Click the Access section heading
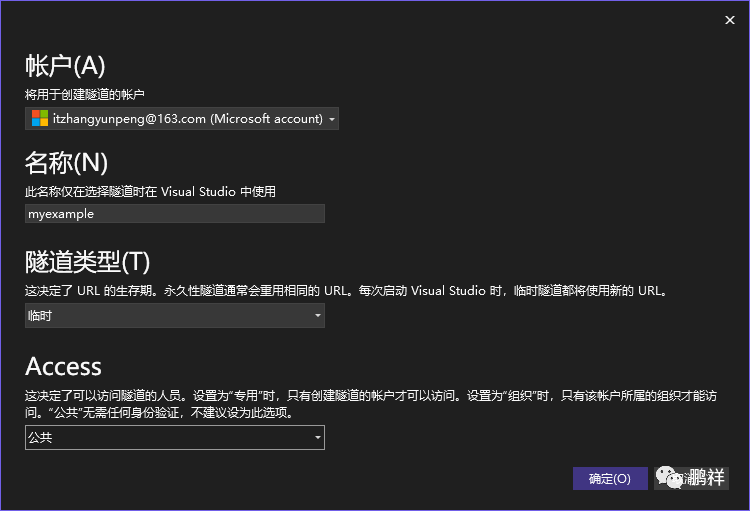Viewport: 750px width, 511px height. click(63, 367)
